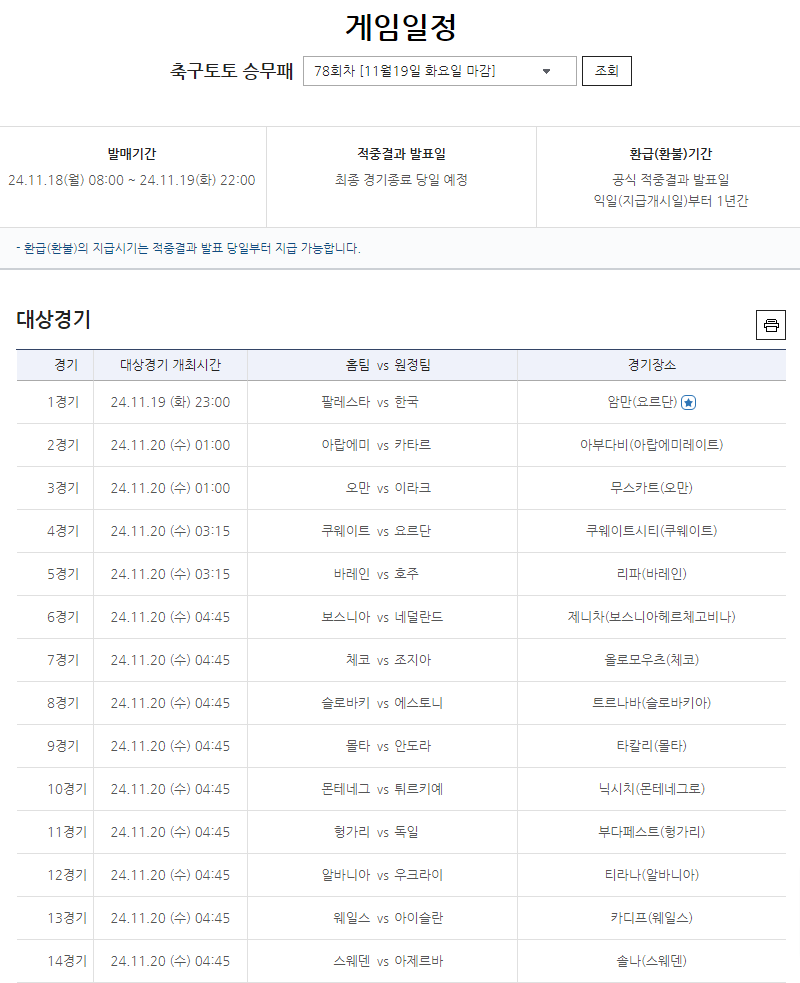Click venue 쿠웨이트시티(쿠웨이트)
This screenshot has width=800, height=983.
pyautogui.click(x=651, y=531)
